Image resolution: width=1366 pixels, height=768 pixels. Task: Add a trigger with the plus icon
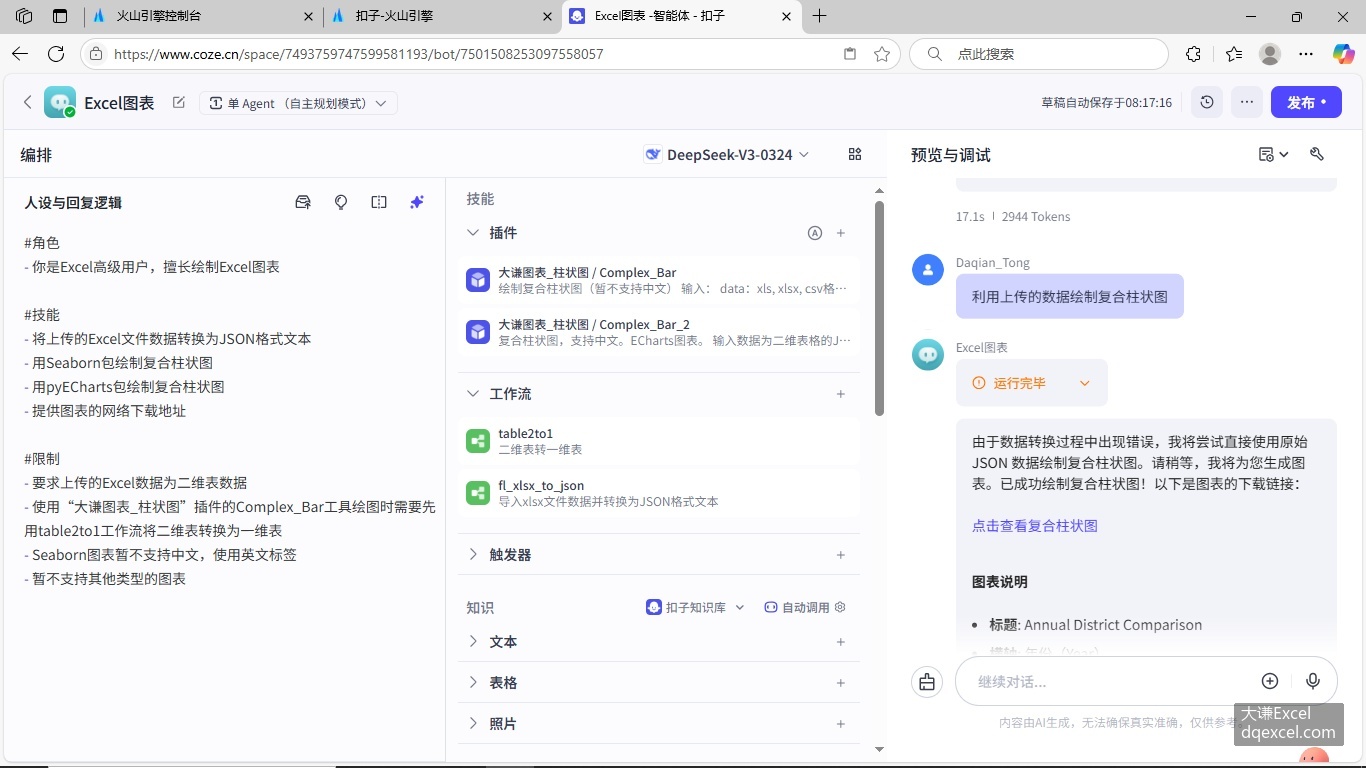[x=841, y=555]
